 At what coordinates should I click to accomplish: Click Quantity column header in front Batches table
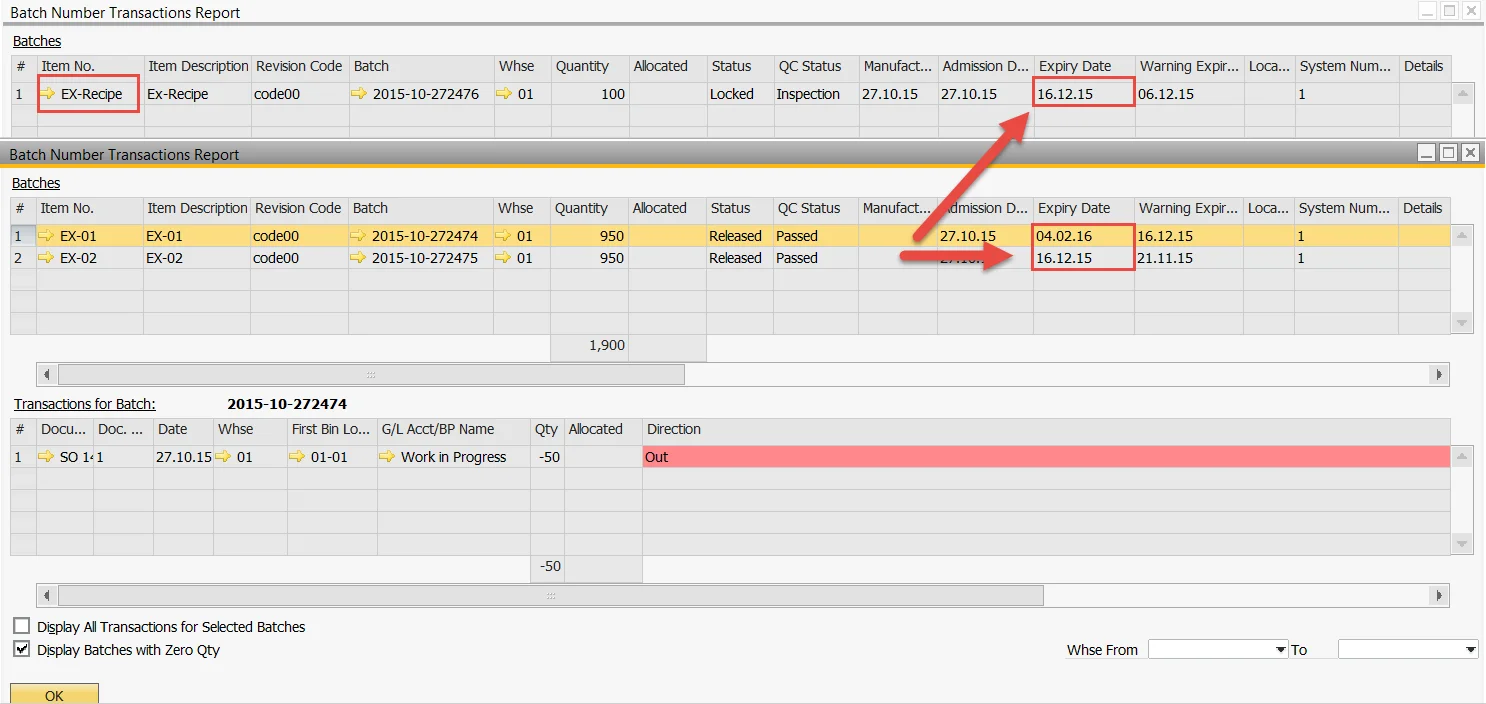(590, 208)
